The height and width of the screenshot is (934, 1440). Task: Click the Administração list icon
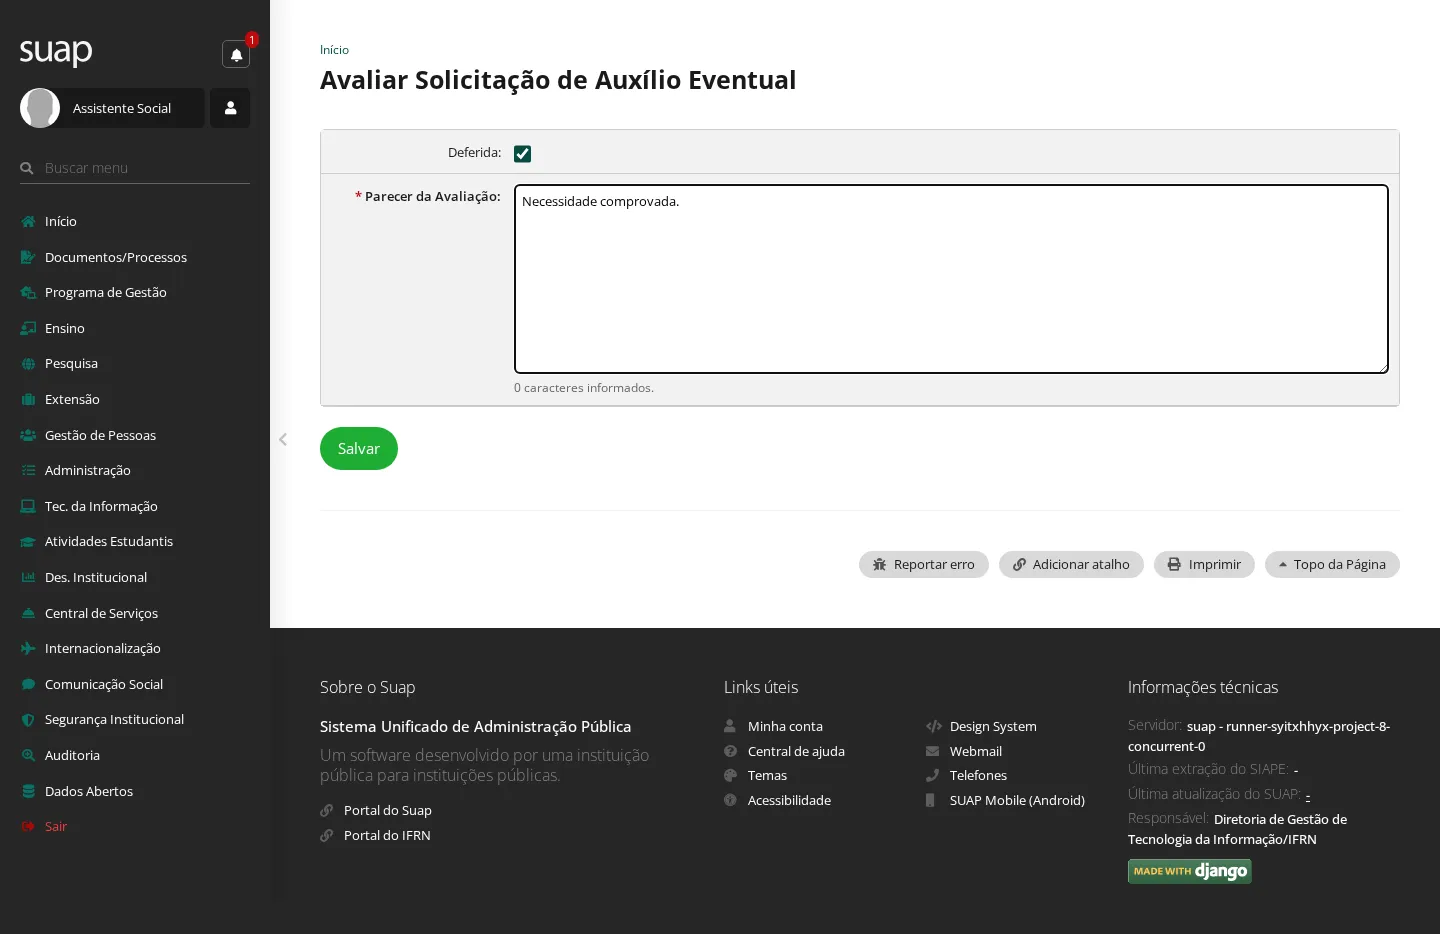coord(28,470)
